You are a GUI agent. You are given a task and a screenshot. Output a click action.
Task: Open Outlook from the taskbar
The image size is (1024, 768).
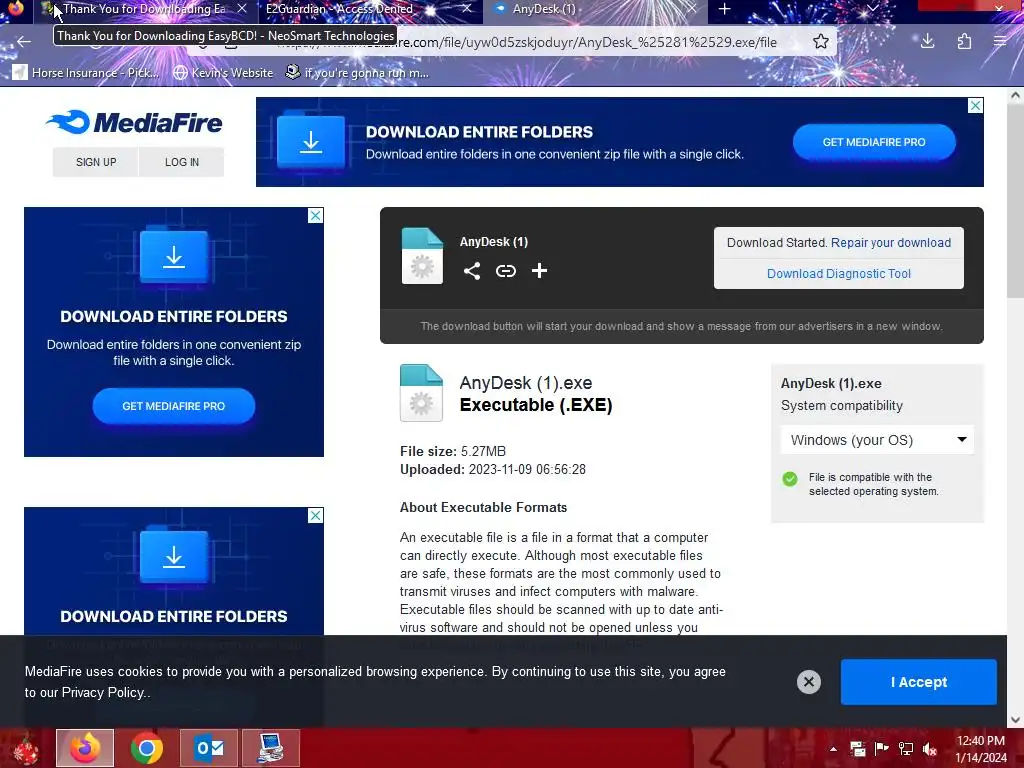tap(209, 748)
